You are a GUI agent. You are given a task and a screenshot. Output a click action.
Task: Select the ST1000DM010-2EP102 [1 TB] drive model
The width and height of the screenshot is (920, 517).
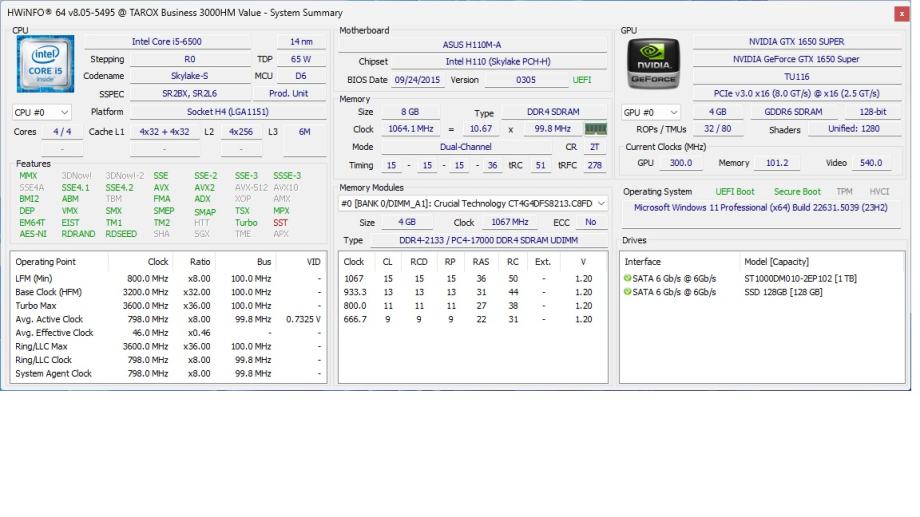point(800,279)
